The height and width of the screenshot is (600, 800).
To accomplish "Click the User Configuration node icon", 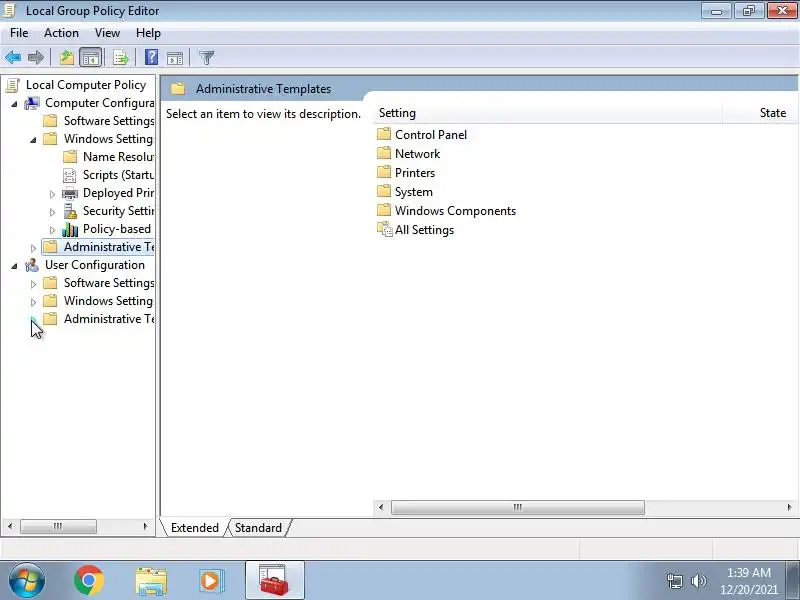I will click(32, 265).
